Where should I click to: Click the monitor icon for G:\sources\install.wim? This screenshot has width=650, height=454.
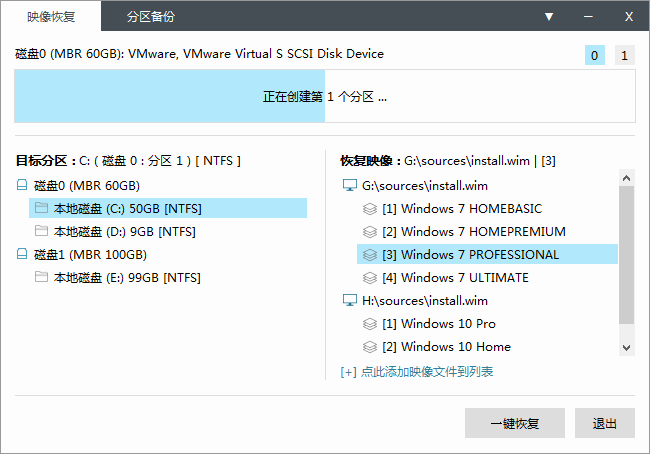[x=349, y=186]
